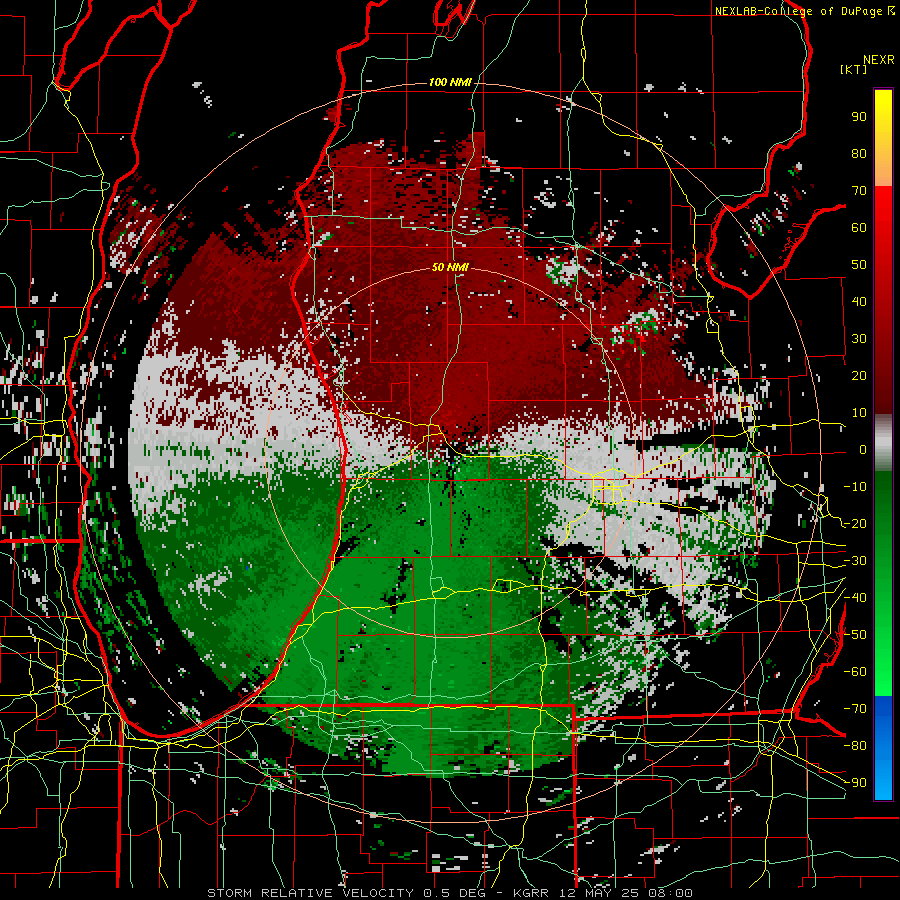Click the STORM RELATIVE VELOCITY title text
The height and width of the screenshot is (900, 900).
tap(312, 893)
